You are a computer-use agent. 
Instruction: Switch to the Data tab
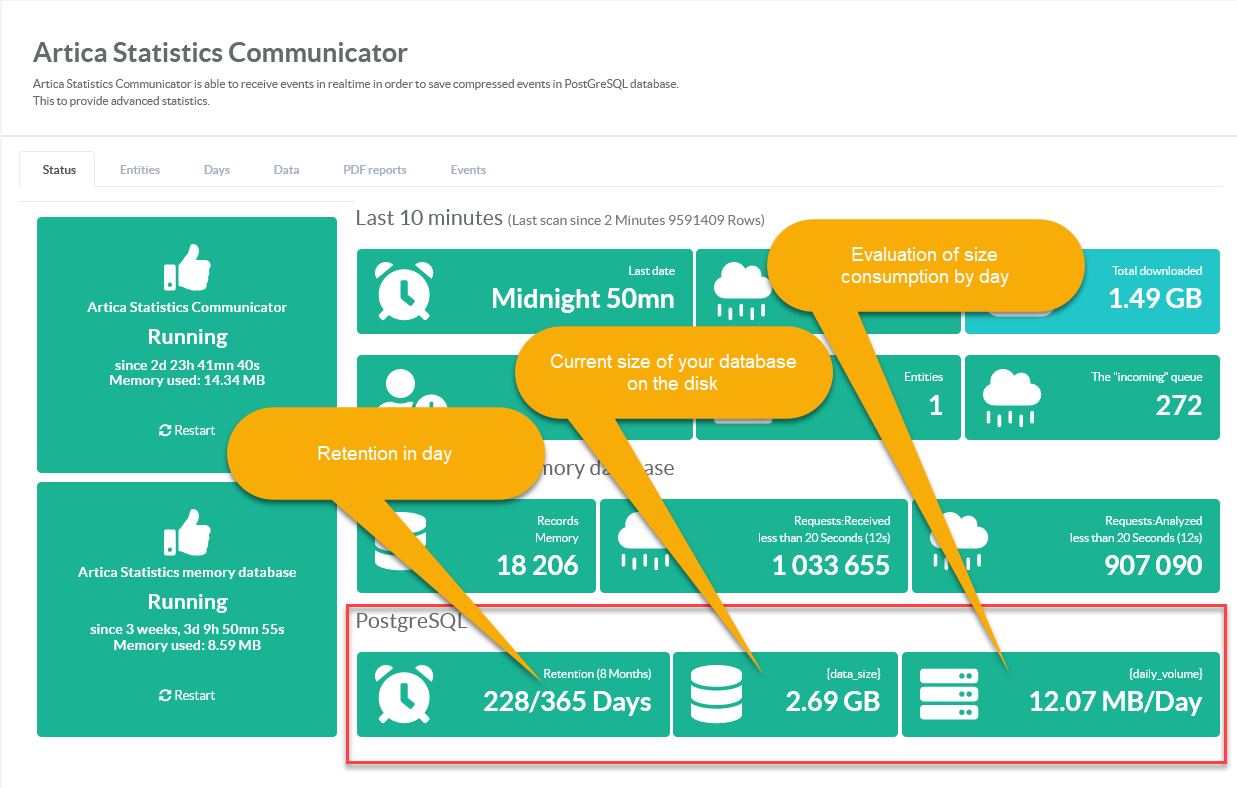click(286, 170)
